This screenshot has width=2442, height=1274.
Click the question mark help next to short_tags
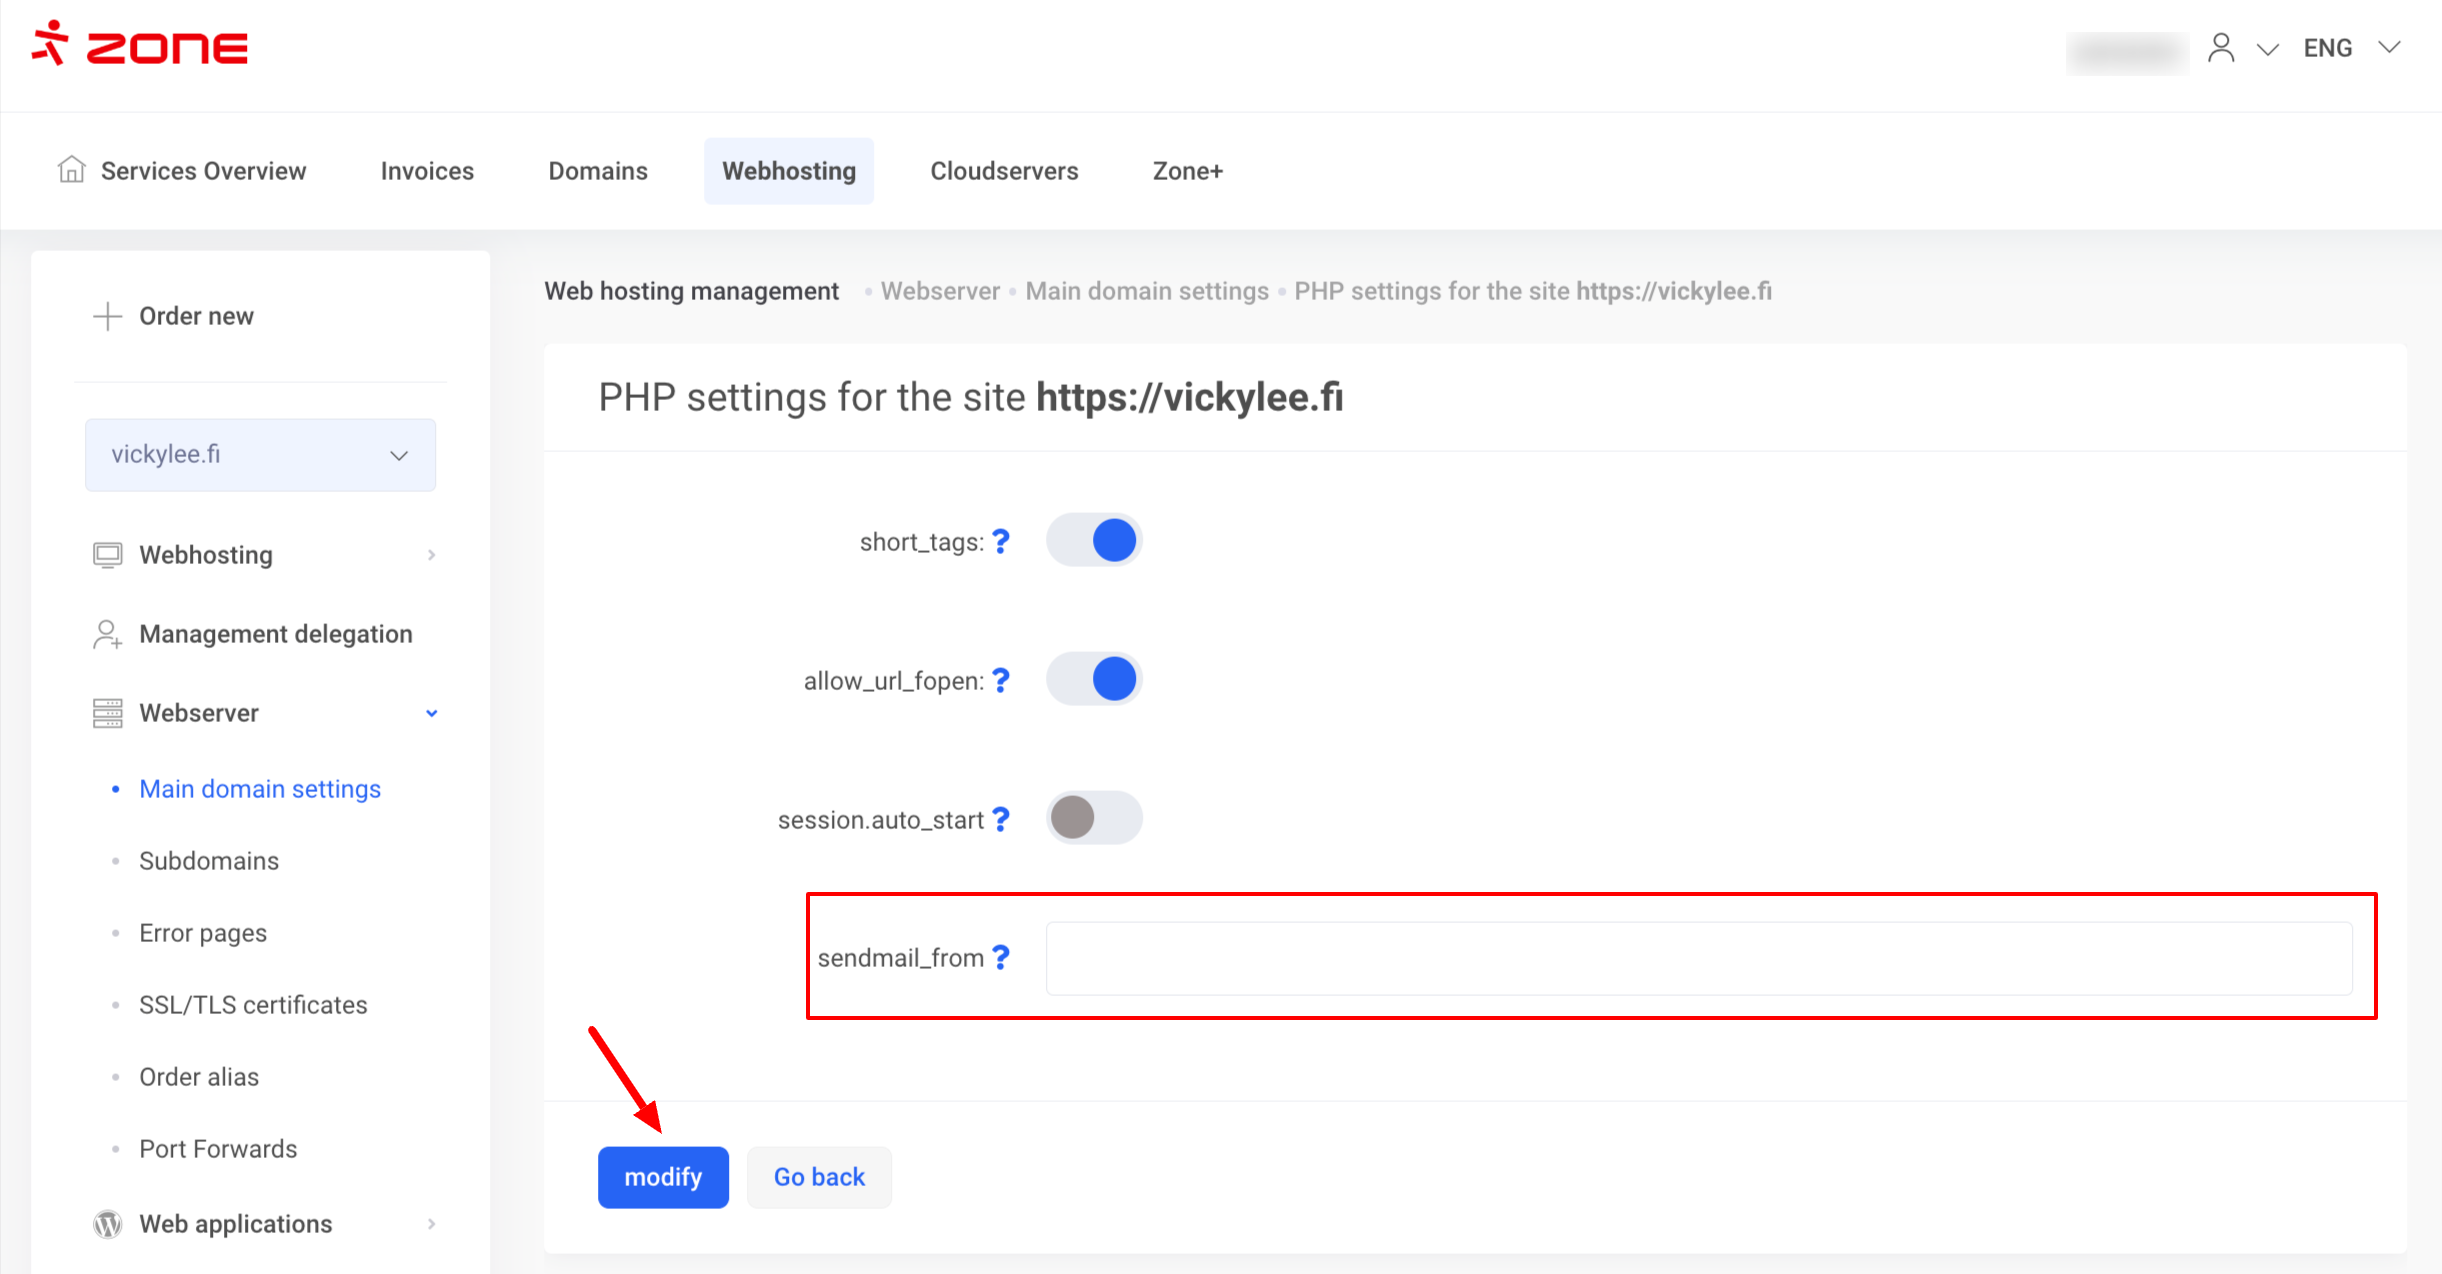pos(1001,542)
